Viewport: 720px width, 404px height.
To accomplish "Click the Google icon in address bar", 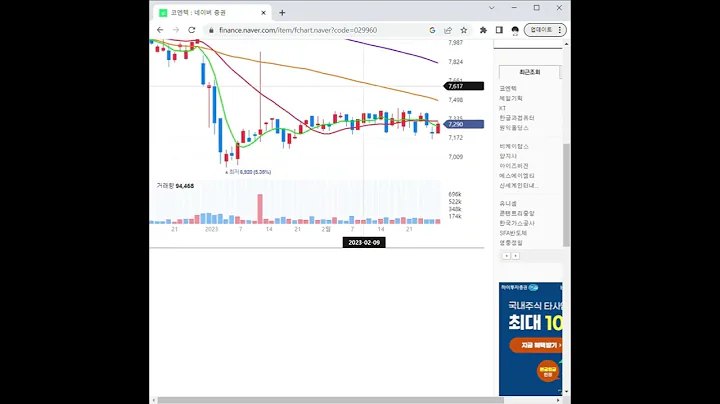I will click(432, 30).
